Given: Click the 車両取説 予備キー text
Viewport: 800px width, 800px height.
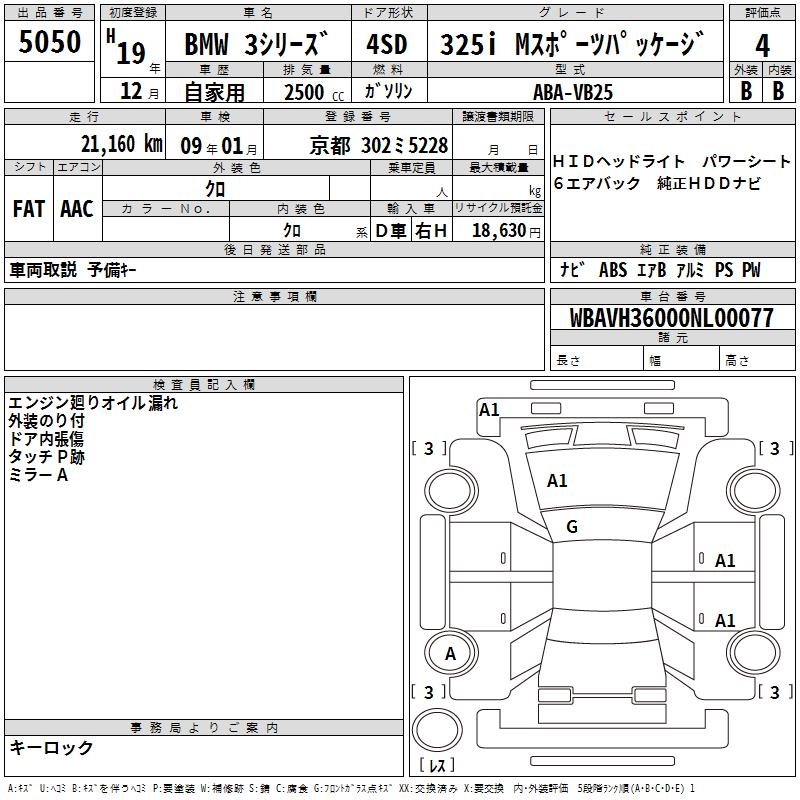Looking at the screenshot, I should (73, 270).
